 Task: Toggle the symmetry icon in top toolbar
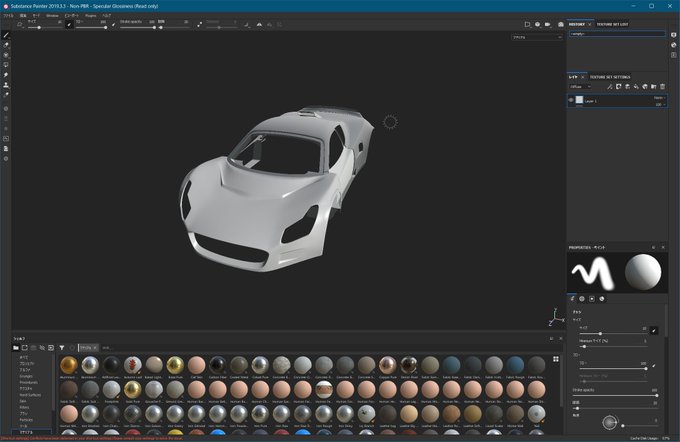[x=259, y=25]
